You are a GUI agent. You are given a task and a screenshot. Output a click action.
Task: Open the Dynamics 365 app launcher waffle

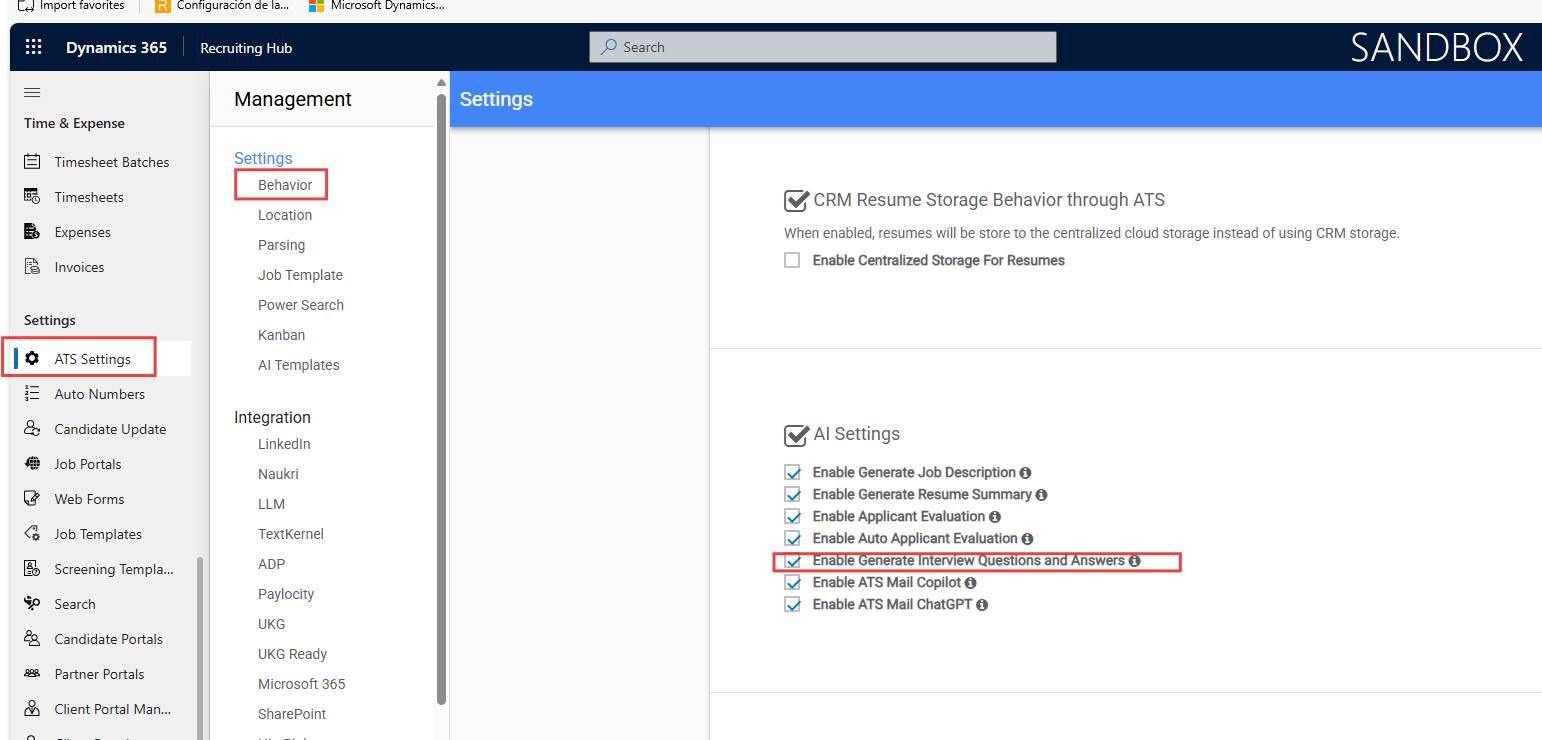point(34,47)
